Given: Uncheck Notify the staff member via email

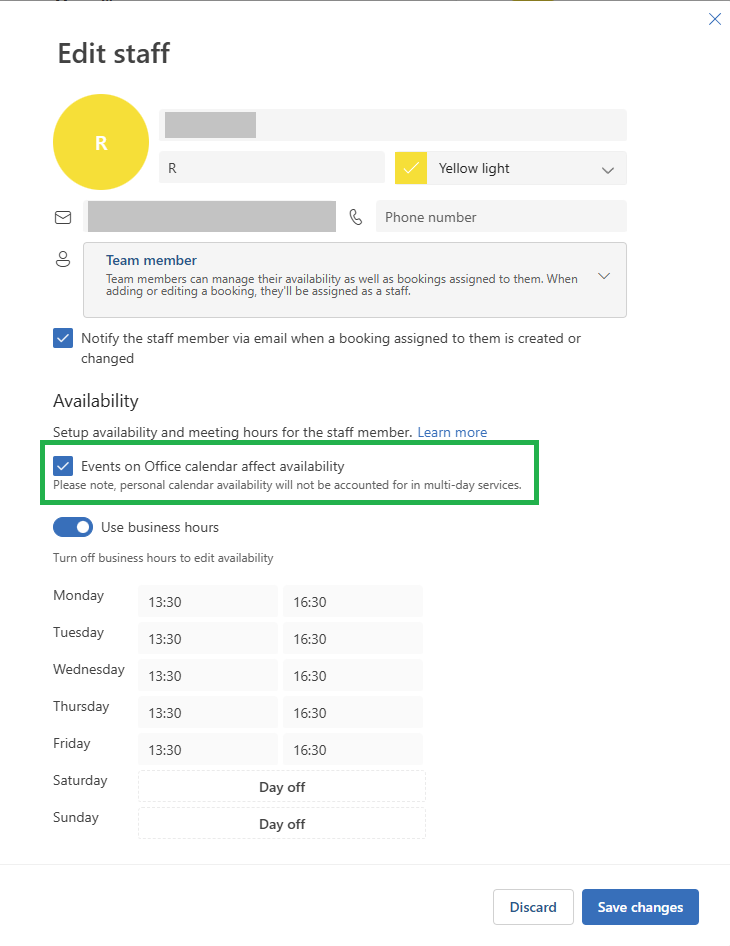Looking at the screenshot, I should click(63, 338).
